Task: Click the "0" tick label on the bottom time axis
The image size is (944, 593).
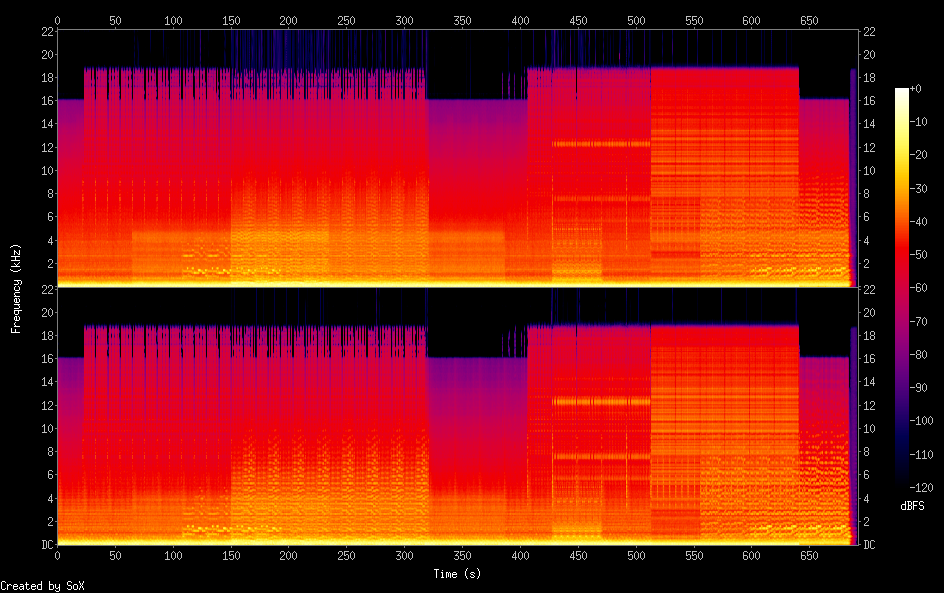Action: coord(57,556)
